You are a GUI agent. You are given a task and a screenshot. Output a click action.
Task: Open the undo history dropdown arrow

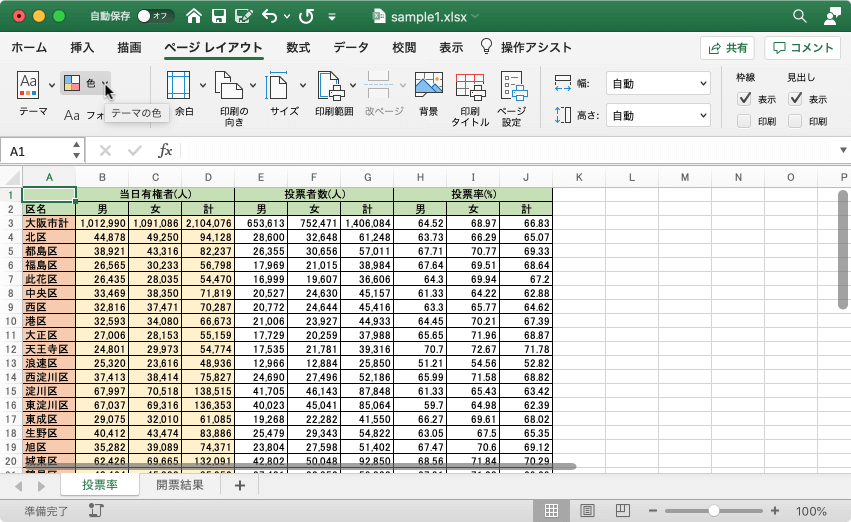(287, 17)
